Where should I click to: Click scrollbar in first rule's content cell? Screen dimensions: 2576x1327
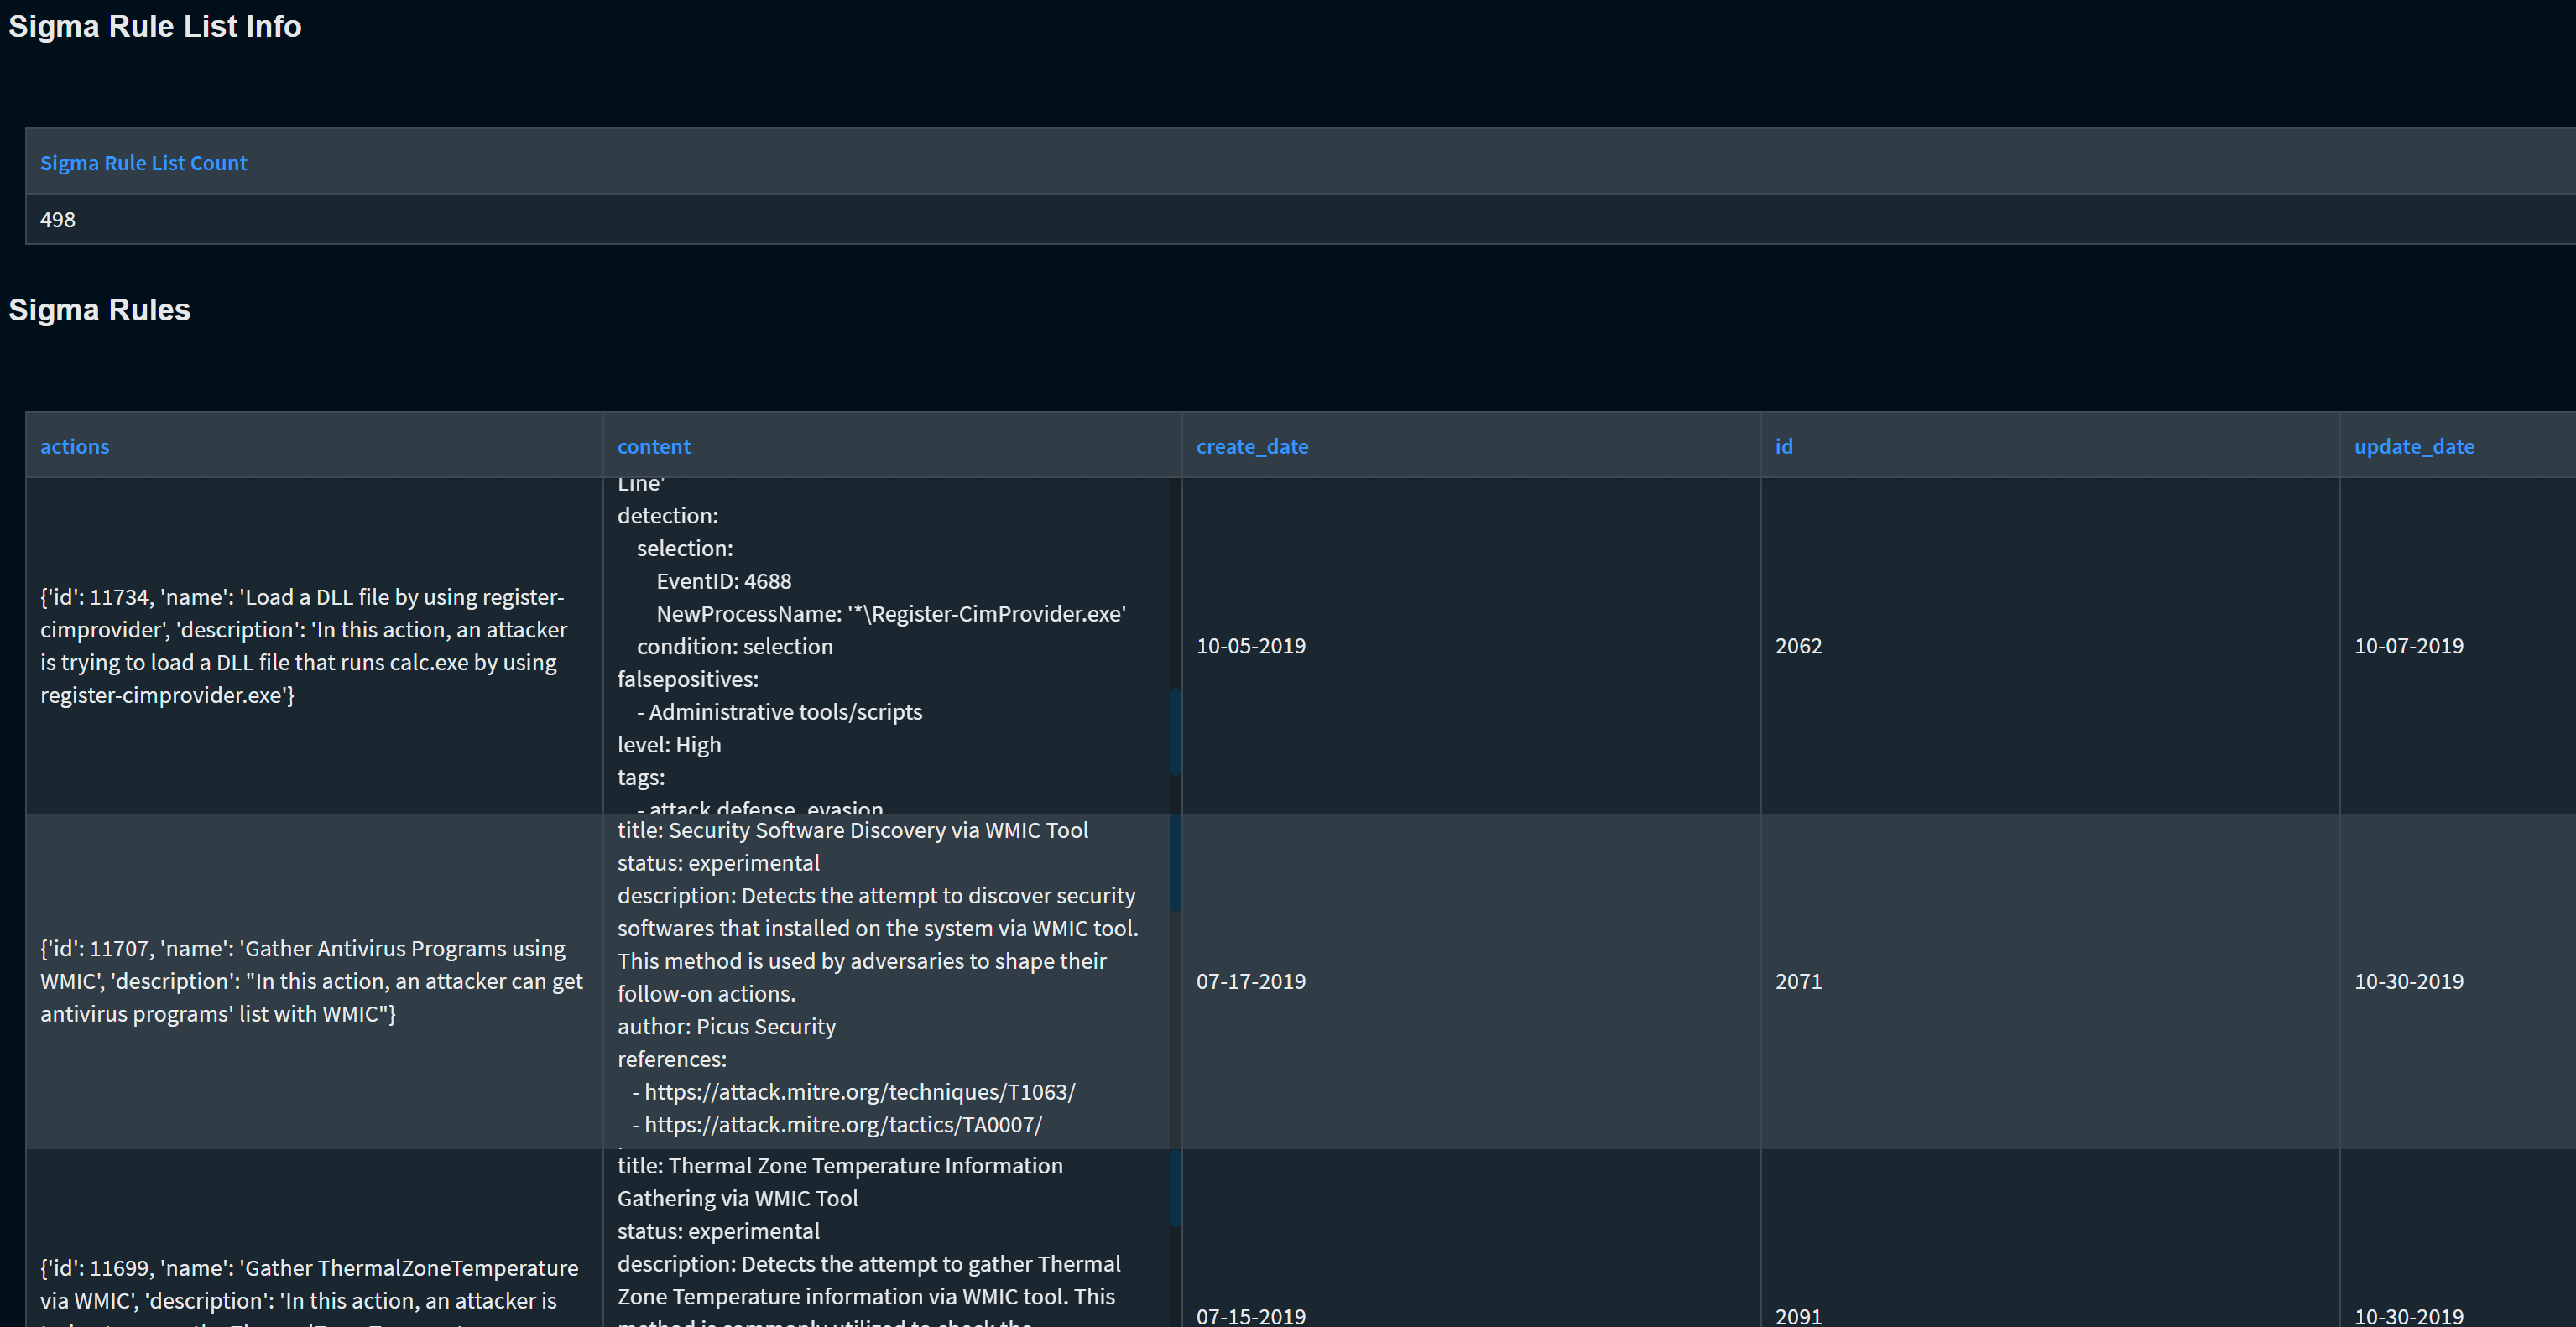point(1175,731)
